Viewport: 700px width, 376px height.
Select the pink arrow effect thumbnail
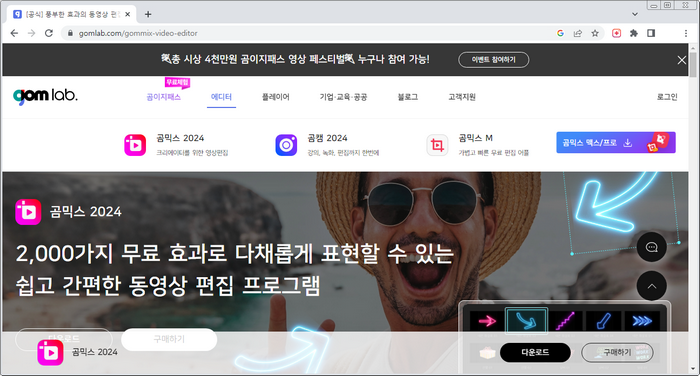pyautogui.click(x=487, y=321)
